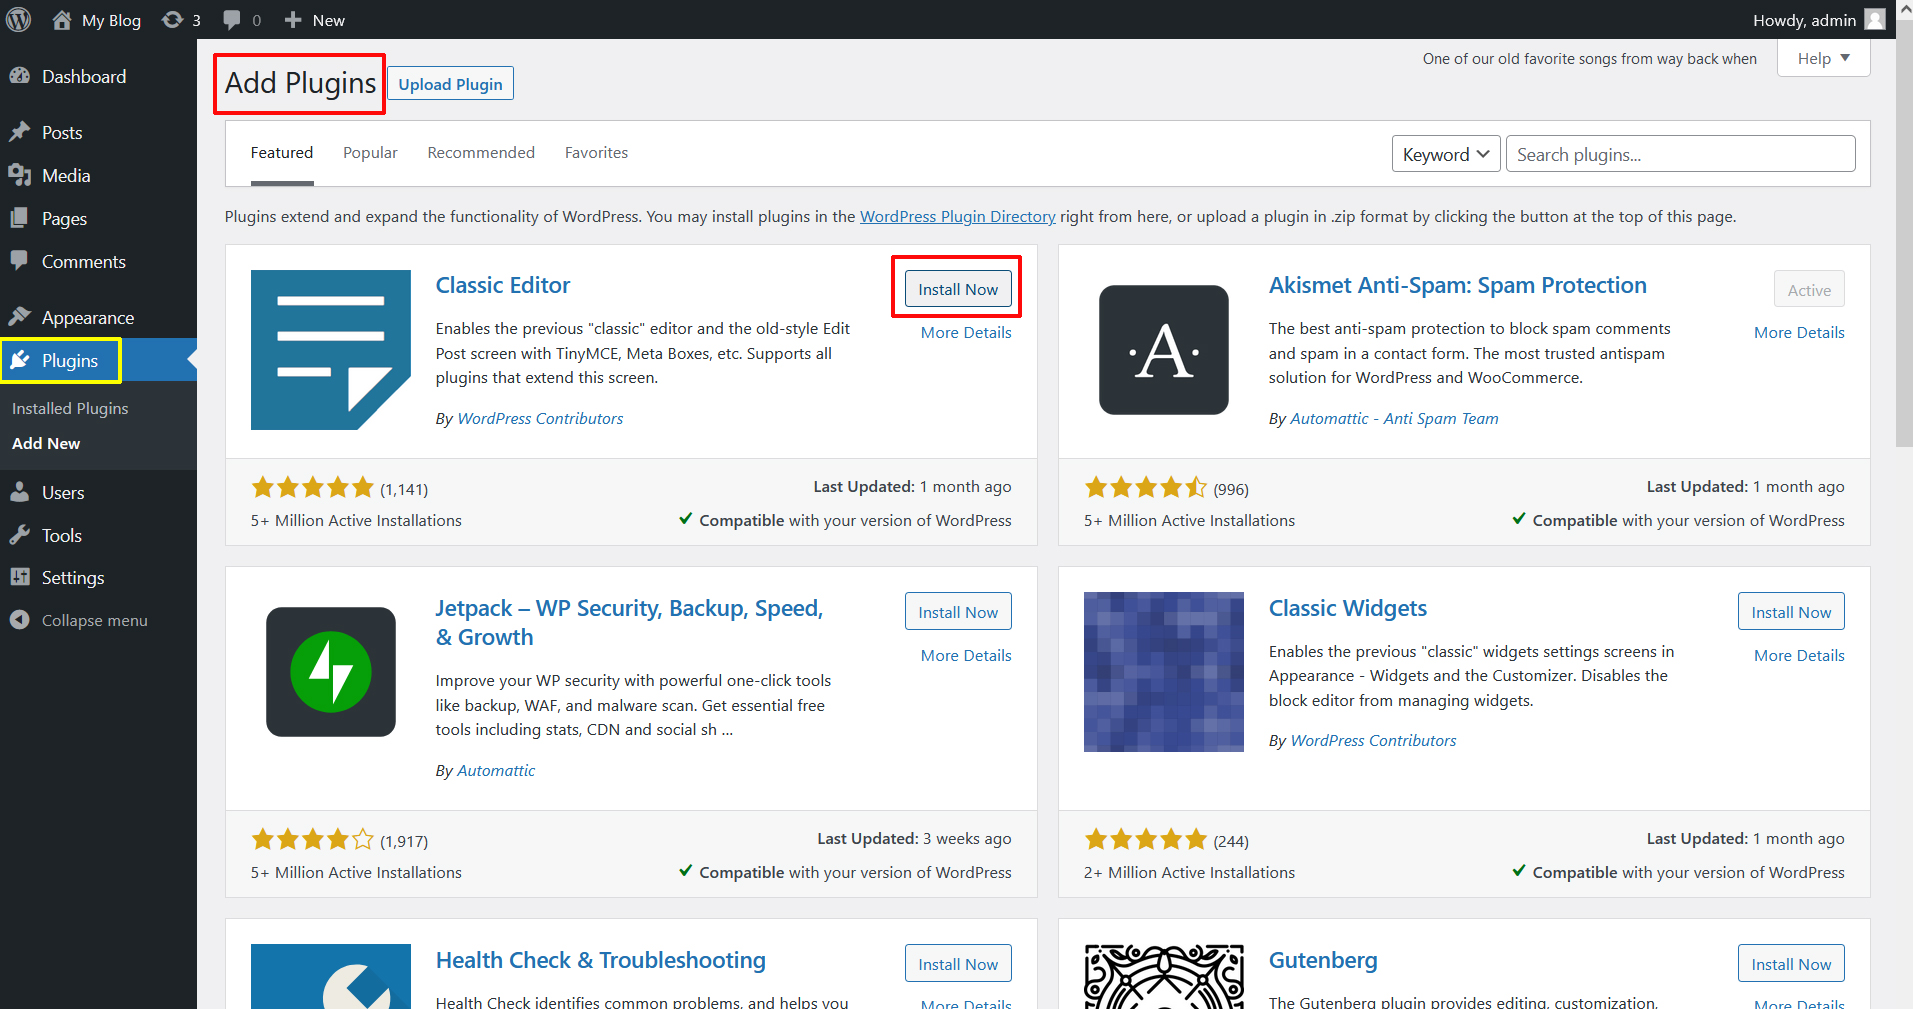Click the comments bubble icon in top bar
The height and width of the screenshot is (1009, 1913).
231,19
